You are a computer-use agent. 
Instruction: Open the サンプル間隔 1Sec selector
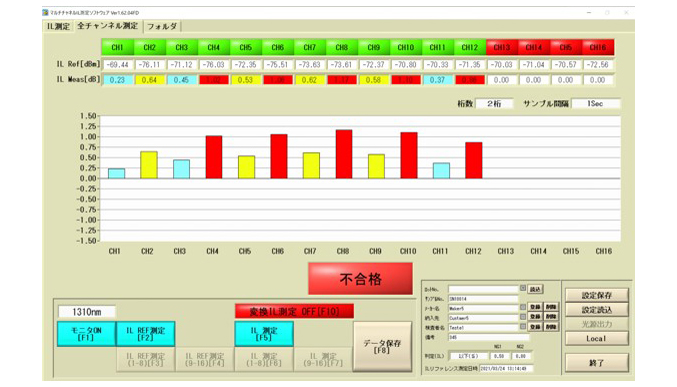tap(595, 104)
